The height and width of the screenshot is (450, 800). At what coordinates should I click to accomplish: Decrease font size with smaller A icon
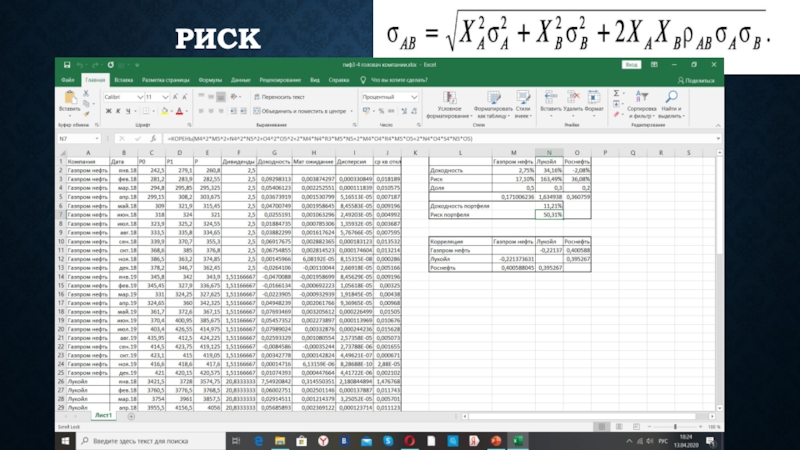coord(184,97)
